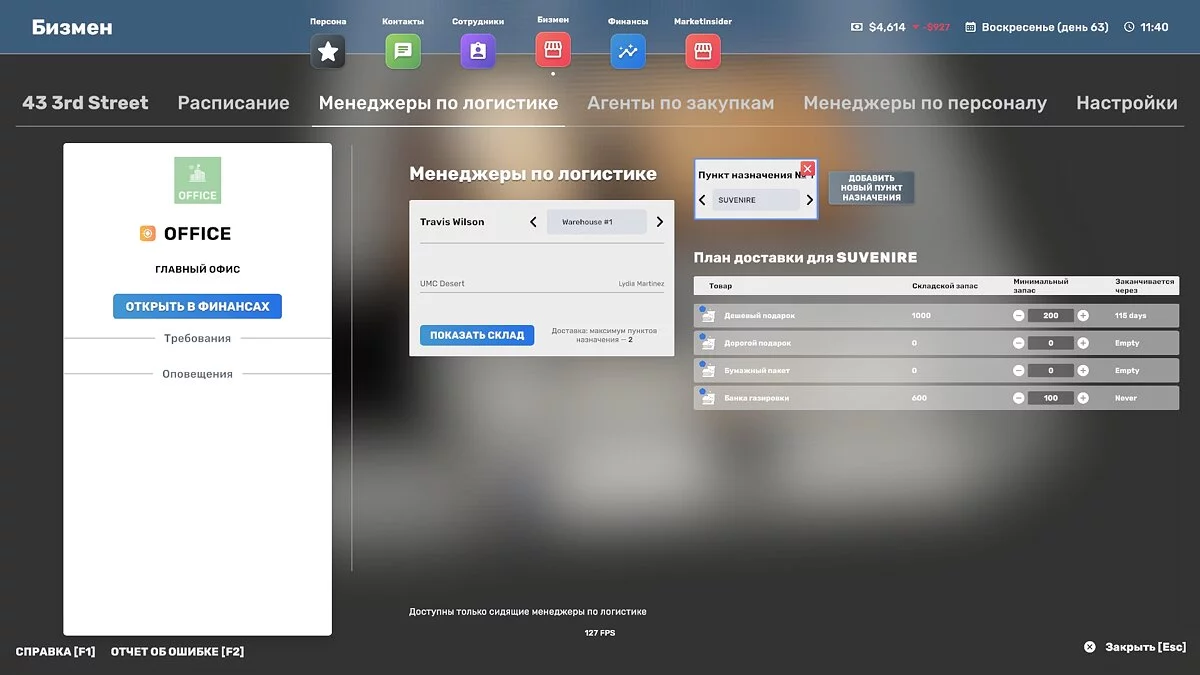Image resolution: width=1200 pixels, height=675 pixels.
Task: Click the SUVENIRE destination selector field
Action: click(757, 200)
